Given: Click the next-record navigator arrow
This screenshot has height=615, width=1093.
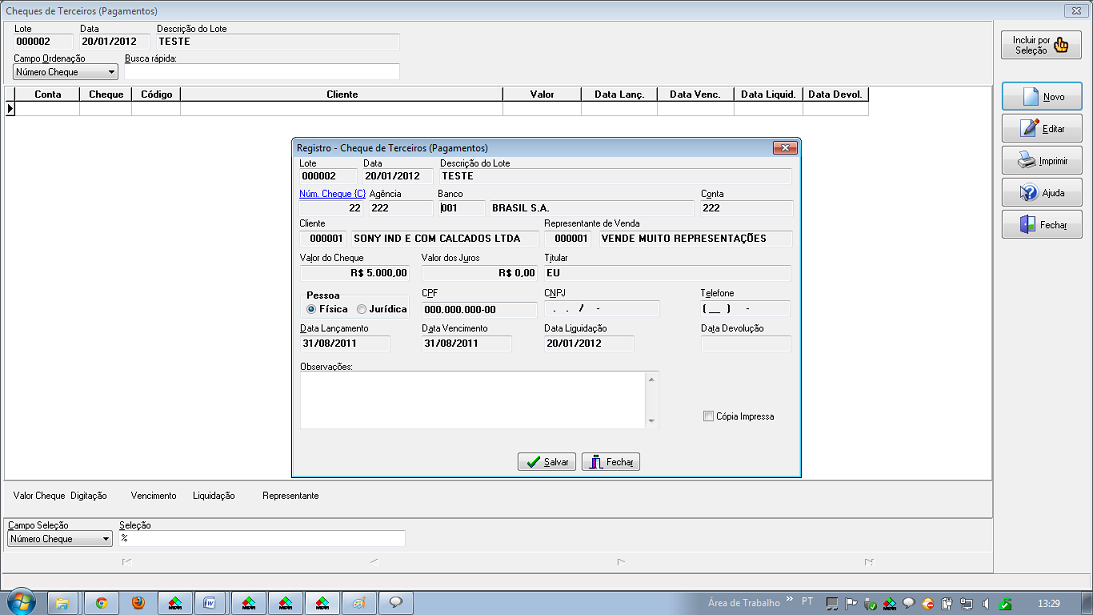Looking at the screenshot, I should [621, 561].
